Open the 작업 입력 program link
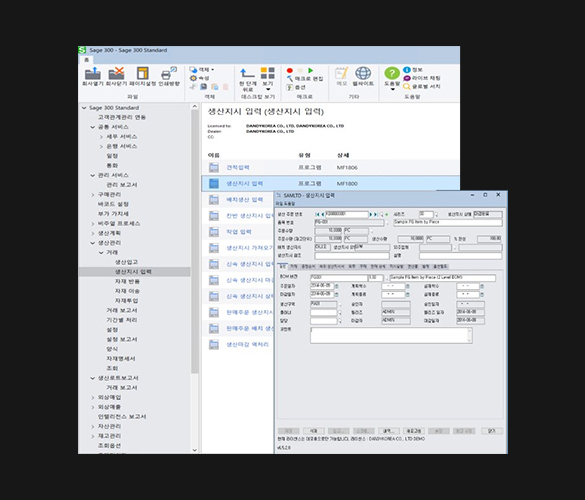Image resolution: width=585 pixels, height=500 pixels. click(239, 232)
